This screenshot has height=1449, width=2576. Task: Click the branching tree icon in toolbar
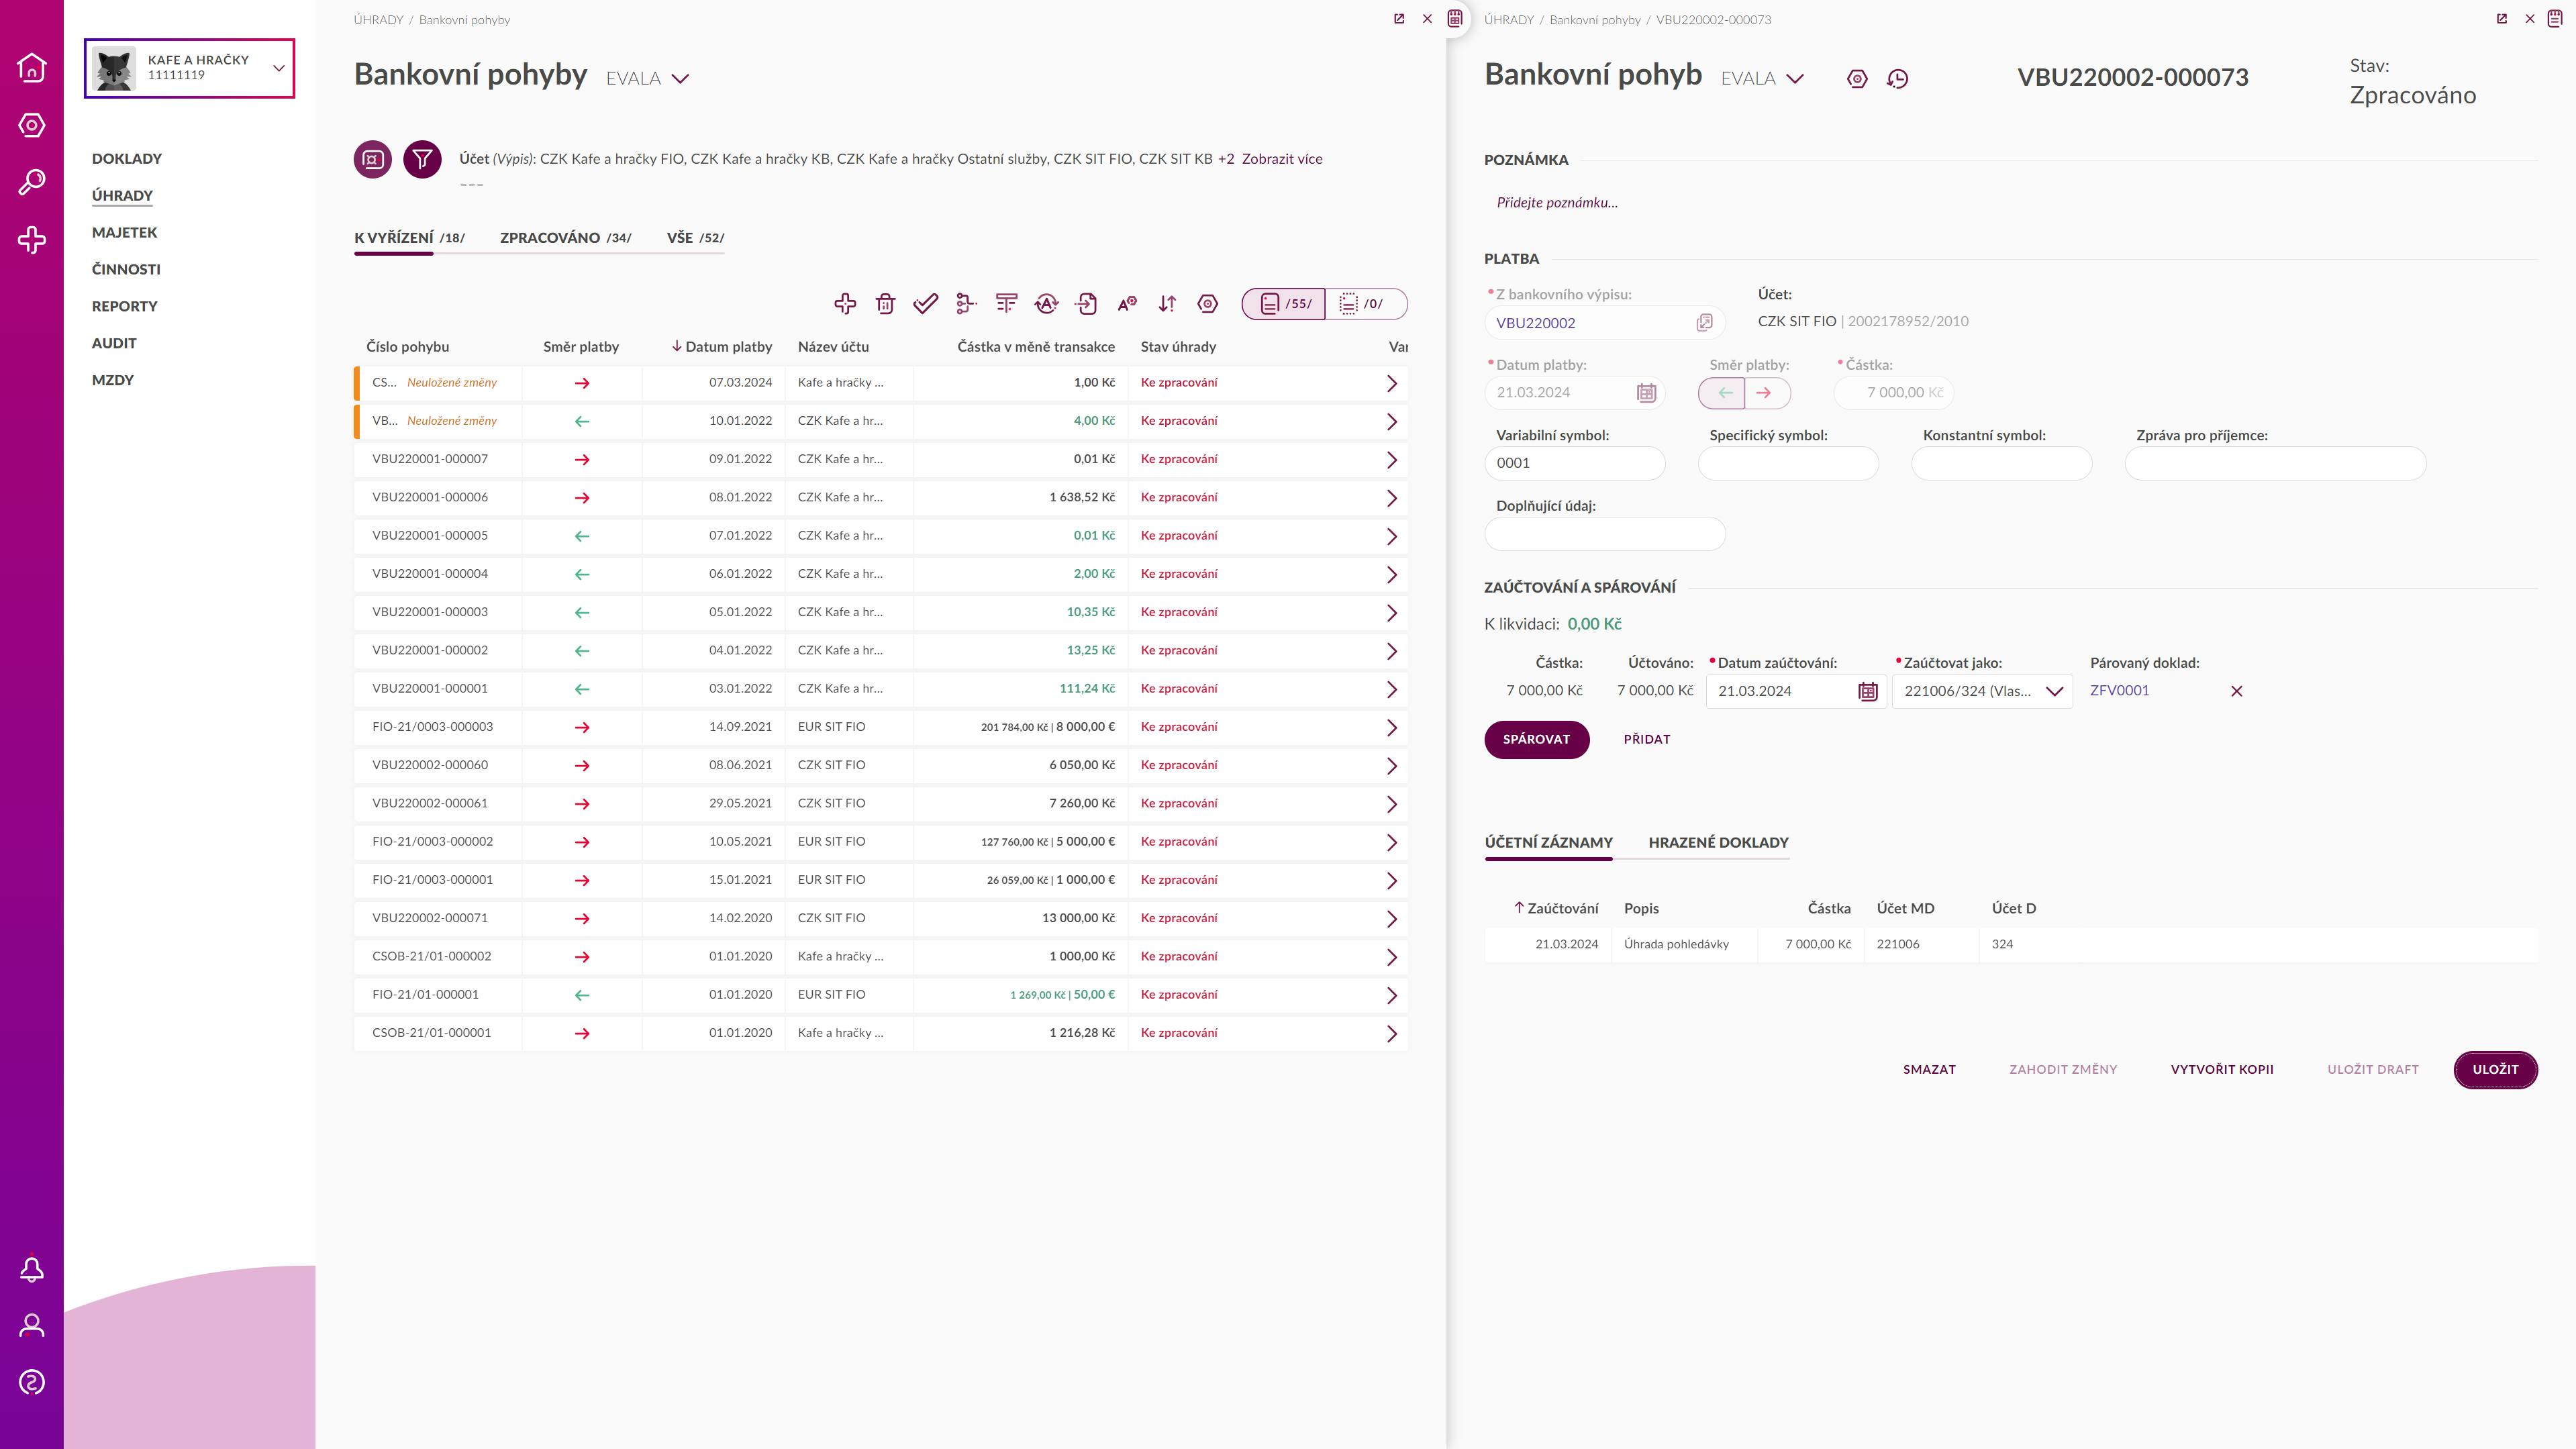coord(966,303)
